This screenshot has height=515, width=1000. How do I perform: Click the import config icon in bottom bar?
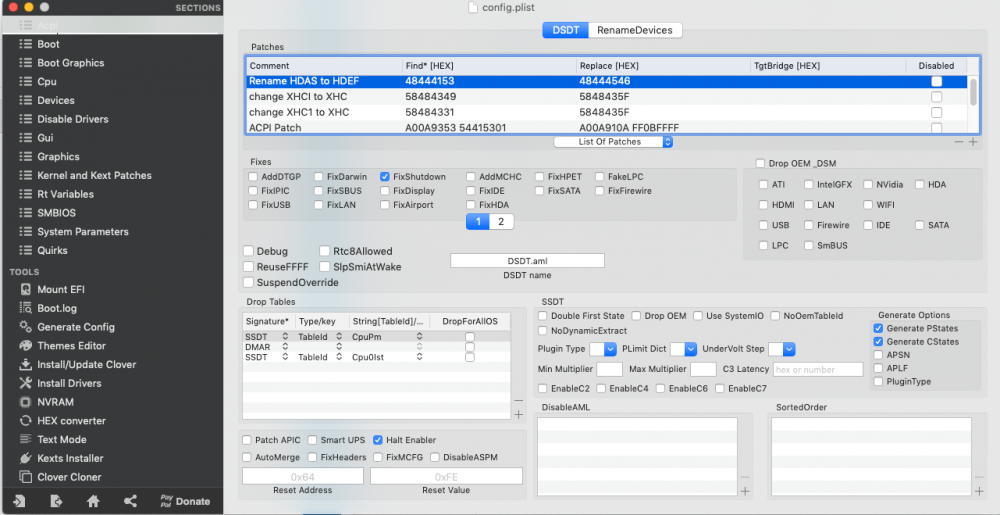(19, 501)
